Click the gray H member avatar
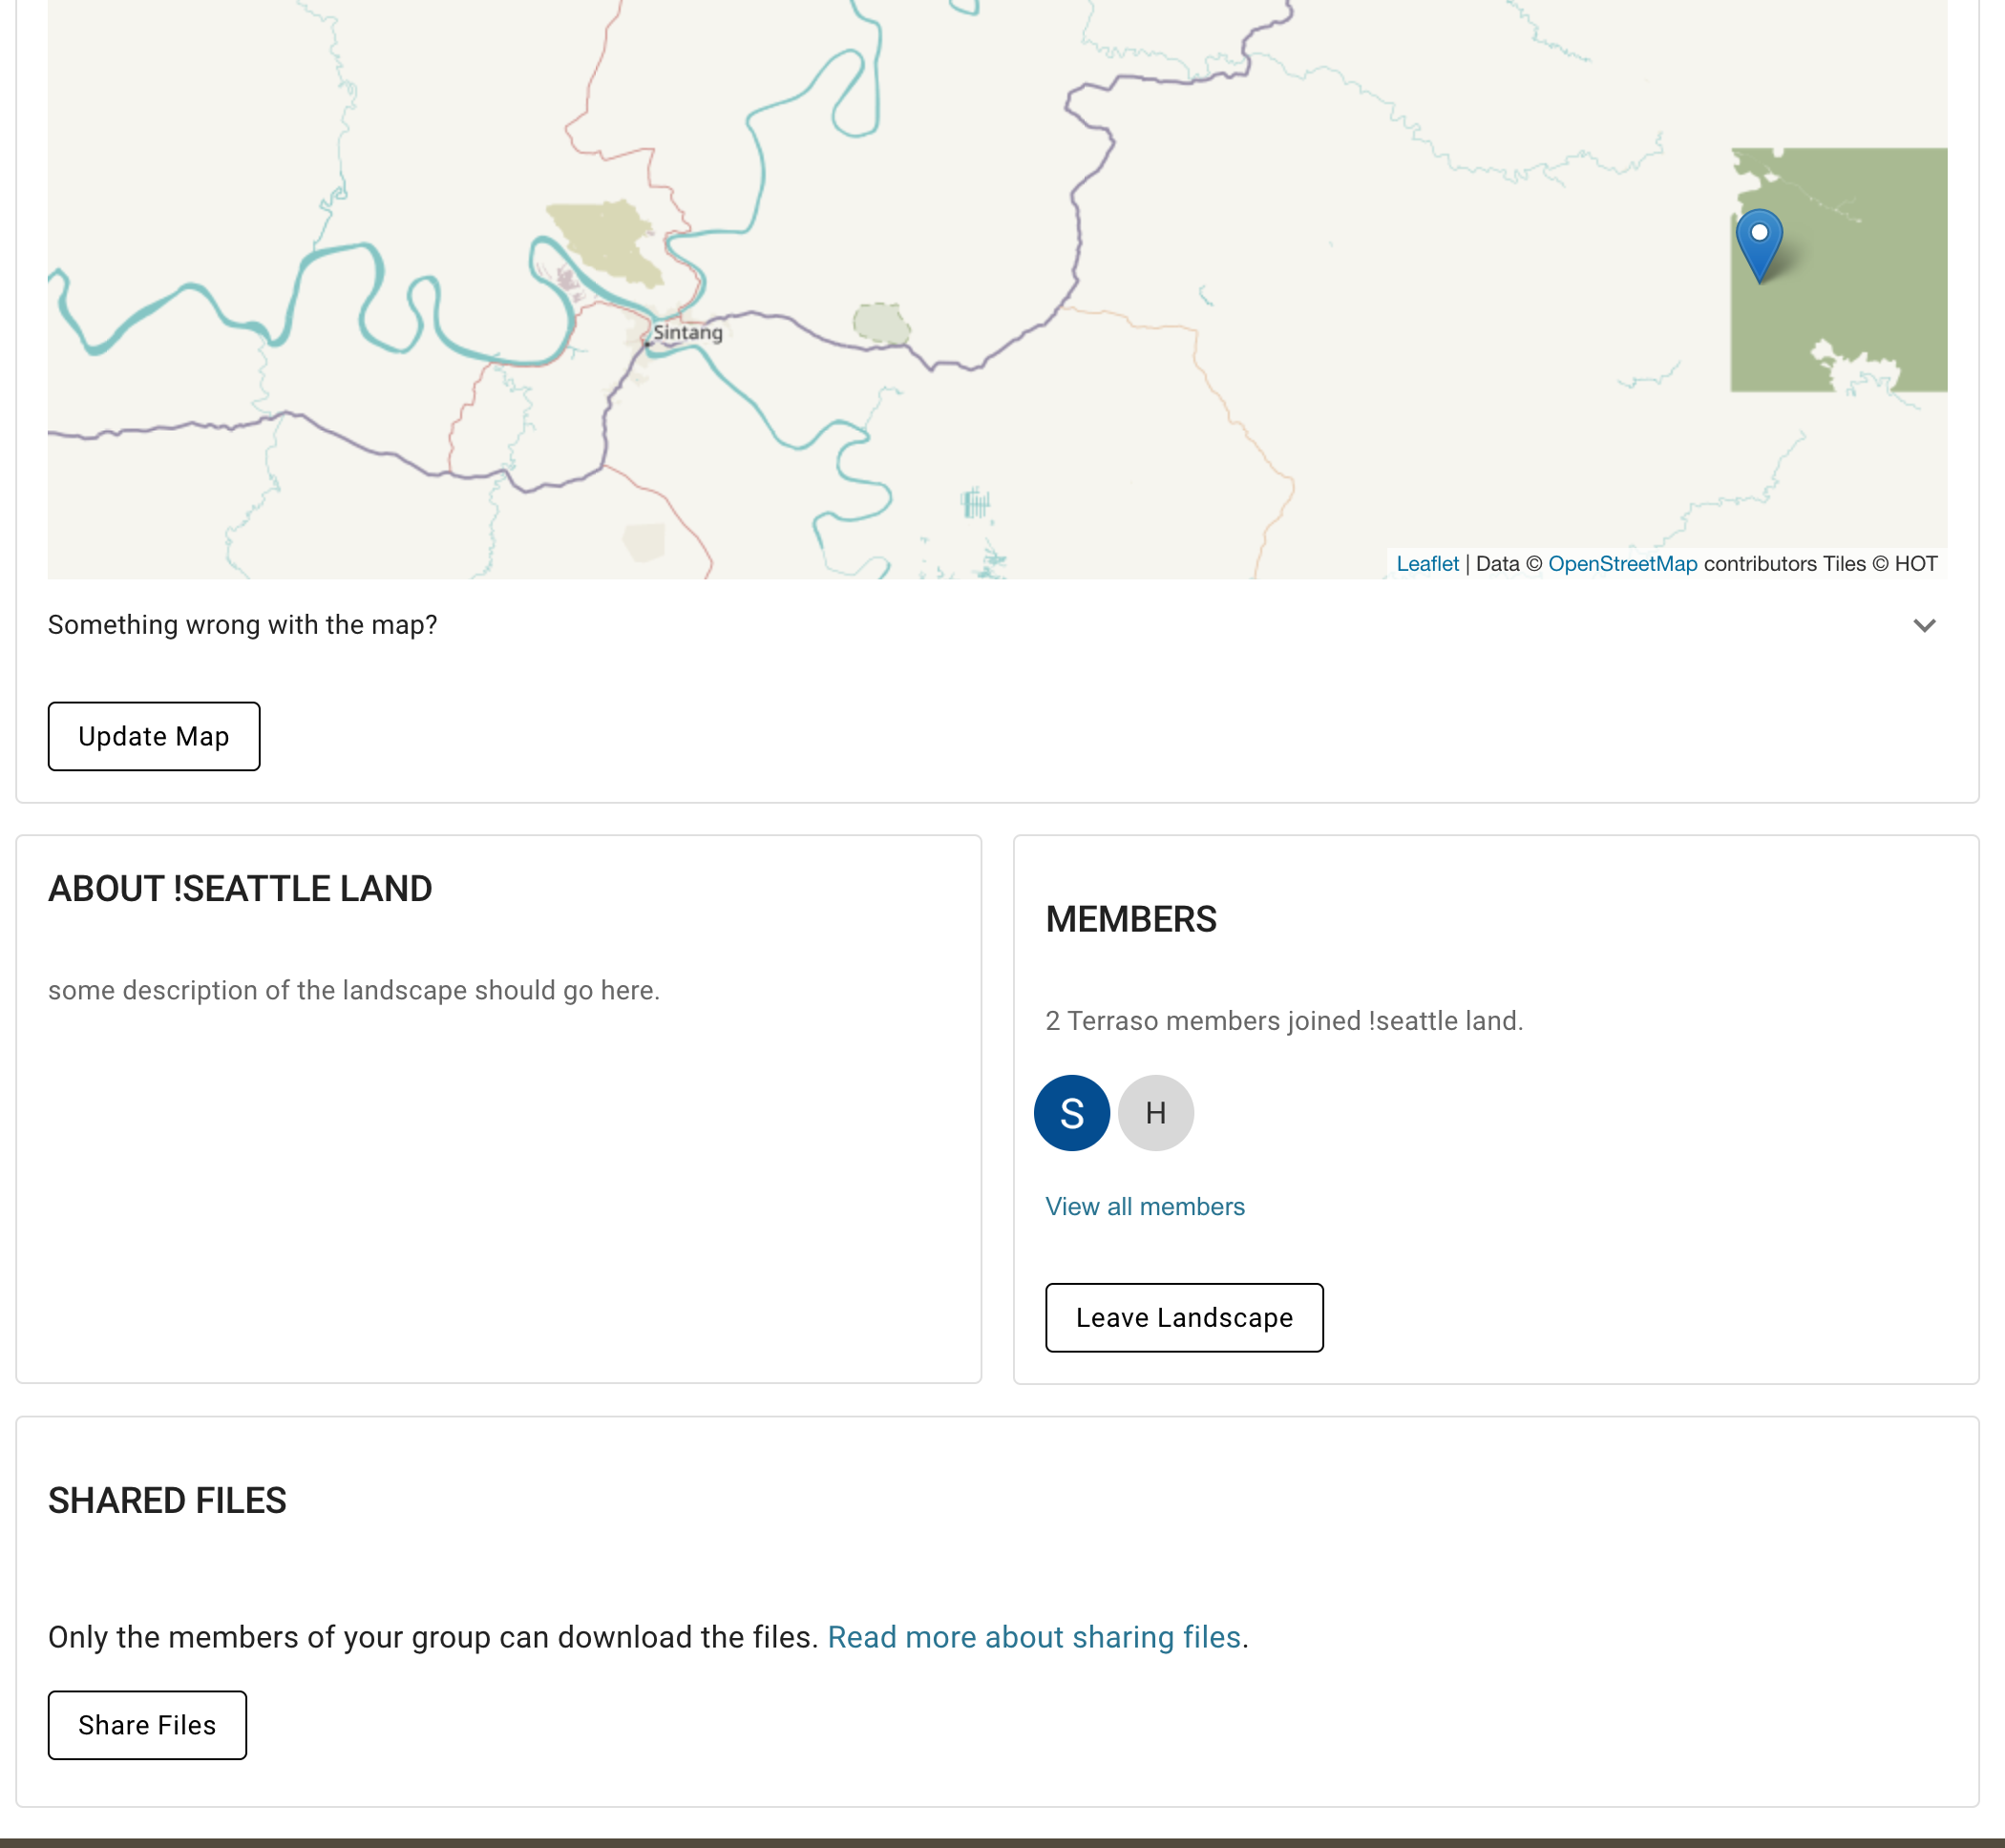 point(1155,1113)
